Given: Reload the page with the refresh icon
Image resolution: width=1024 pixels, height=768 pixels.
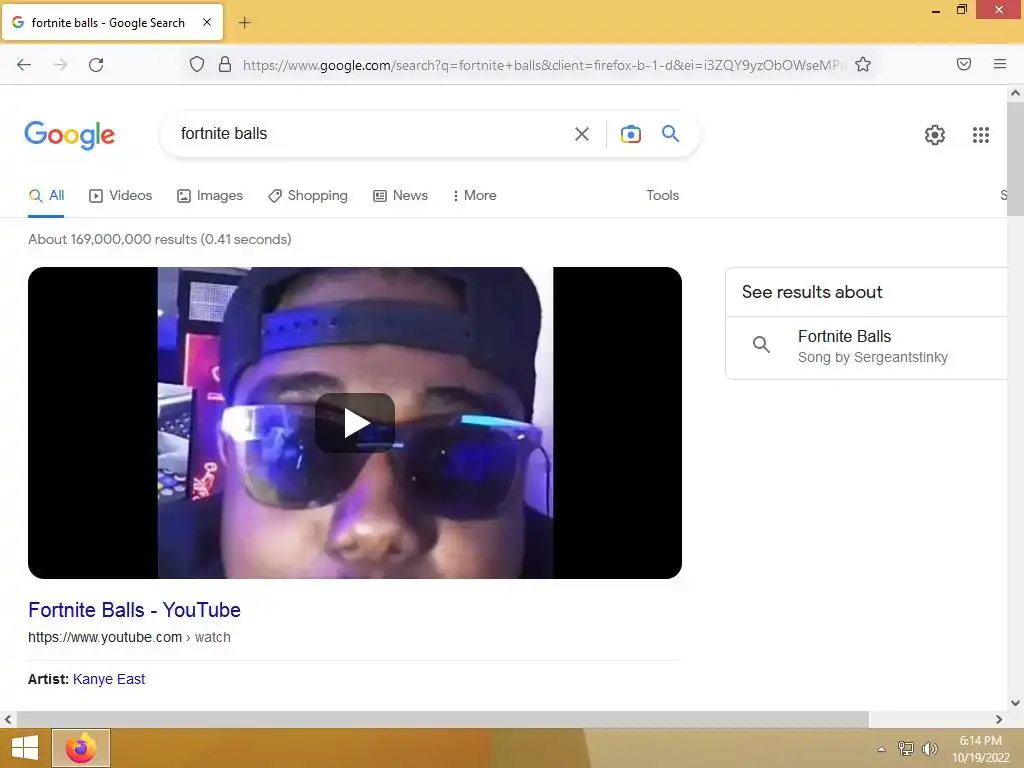Looking at the screenshot, I should pos(96,65).
